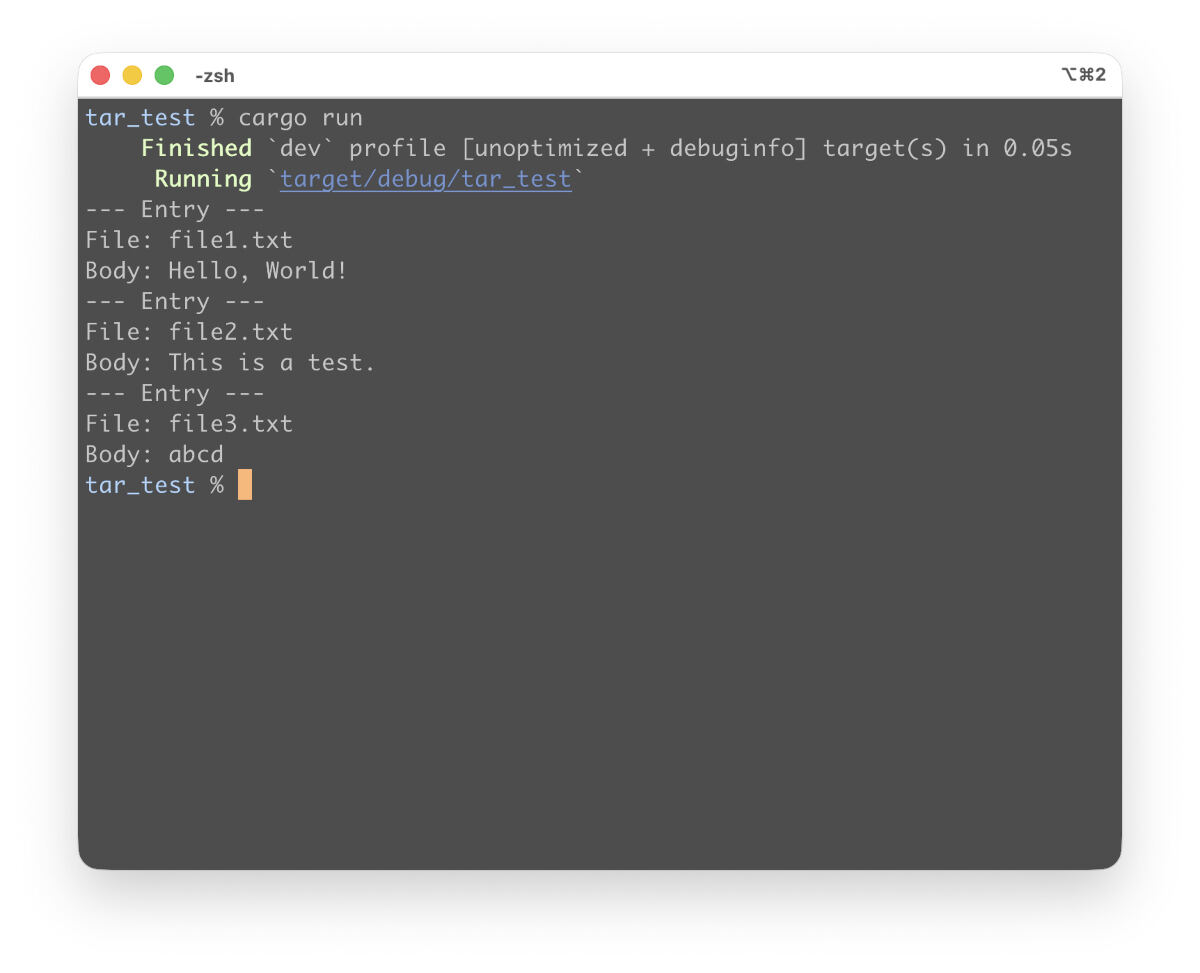Click the -zsh window title

pyautogui.click(x=215, y=76)
